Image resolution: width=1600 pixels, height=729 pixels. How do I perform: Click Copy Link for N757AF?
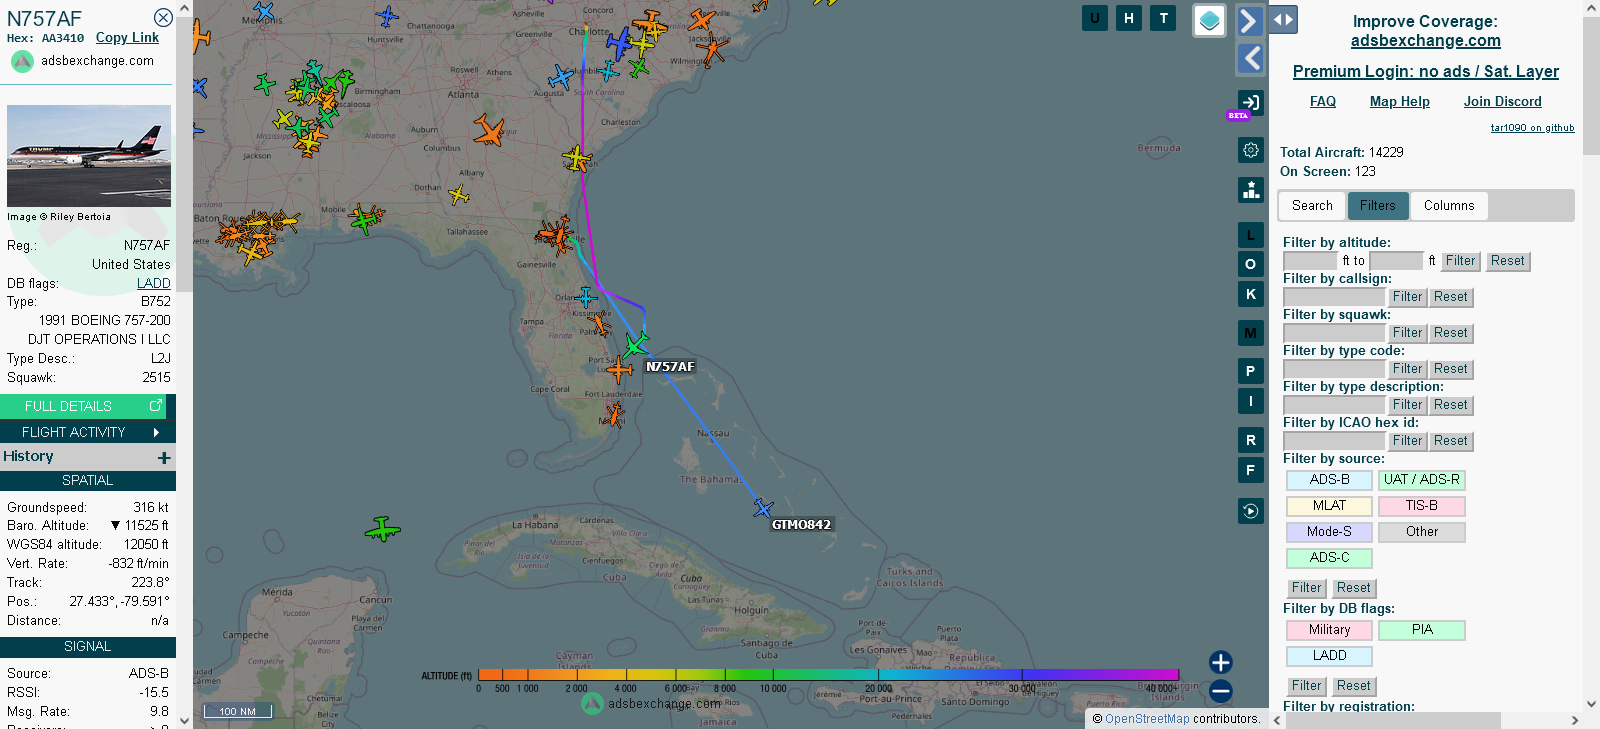pyautogui.click(x=127, y=38)
